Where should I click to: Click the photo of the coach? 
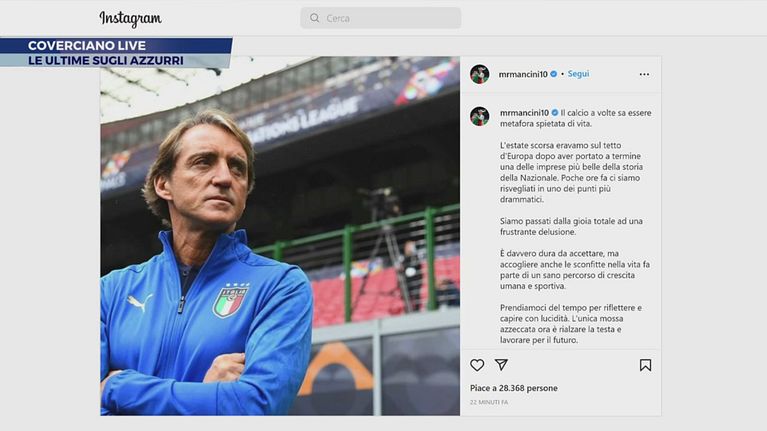click(280, 240)
